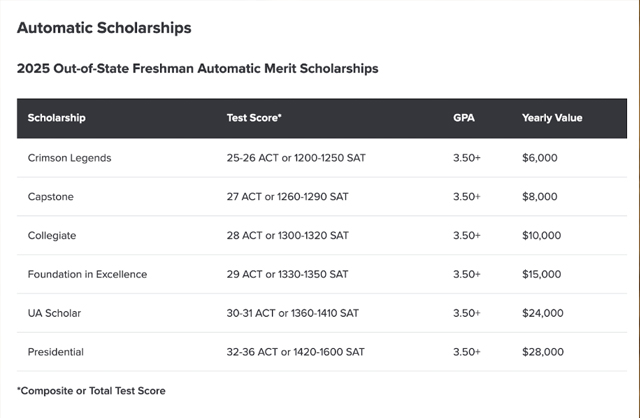Viewport: 640px width, 418px height.
Task: Click the Presidential scholarship name
Action: 56,352
